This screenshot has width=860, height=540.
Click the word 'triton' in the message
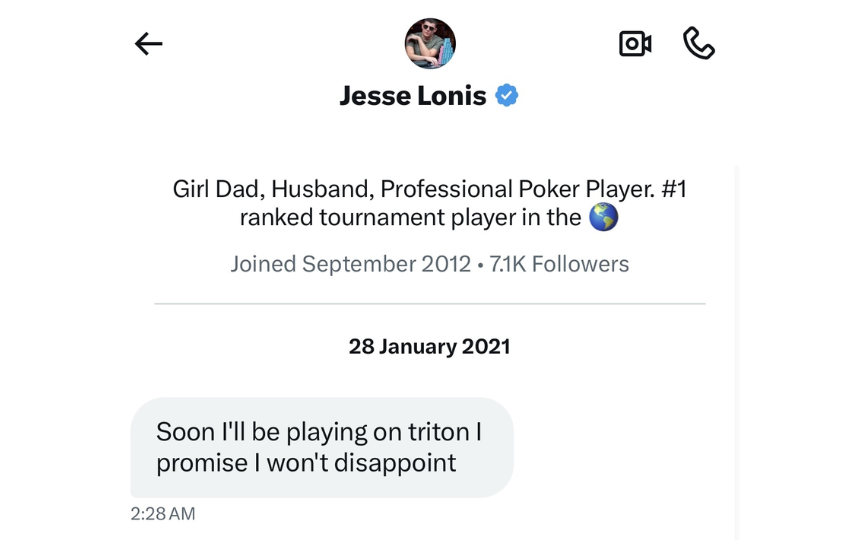coord(438,432)
